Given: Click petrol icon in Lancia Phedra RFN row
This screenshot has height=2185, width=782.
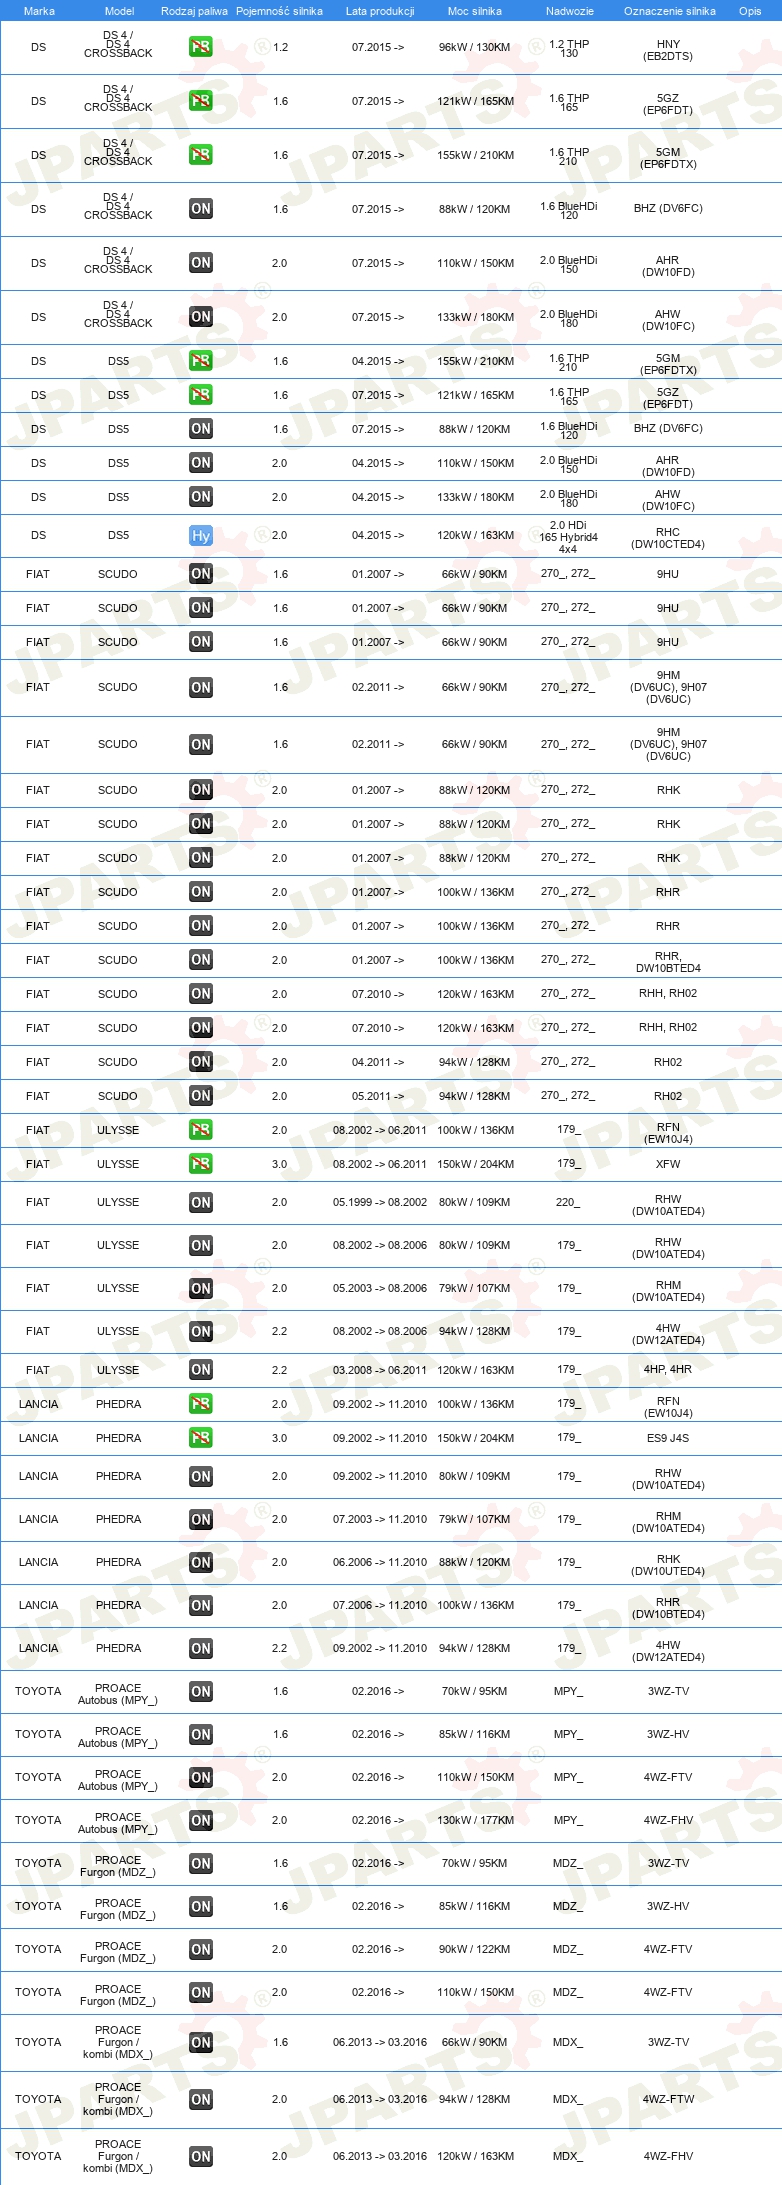Looking at the screenshot, I should pyautogui.click(x=201, y=1404).
